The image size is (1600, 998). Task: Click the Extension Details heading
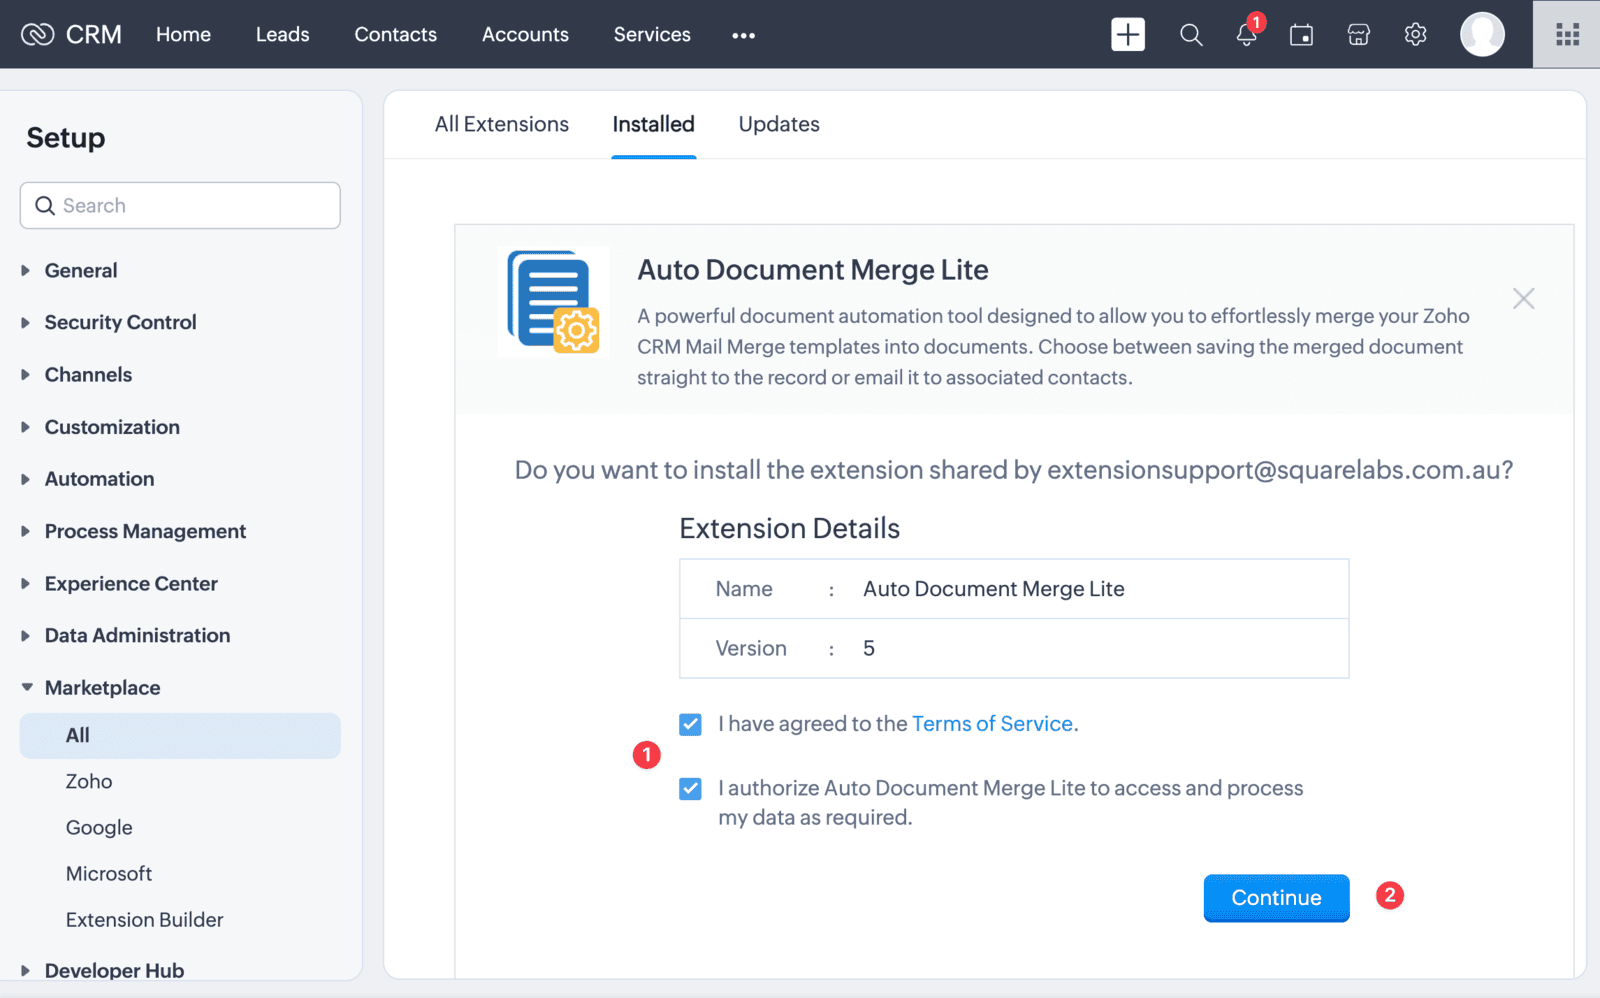pyautogui.click(x=789, y=528)
